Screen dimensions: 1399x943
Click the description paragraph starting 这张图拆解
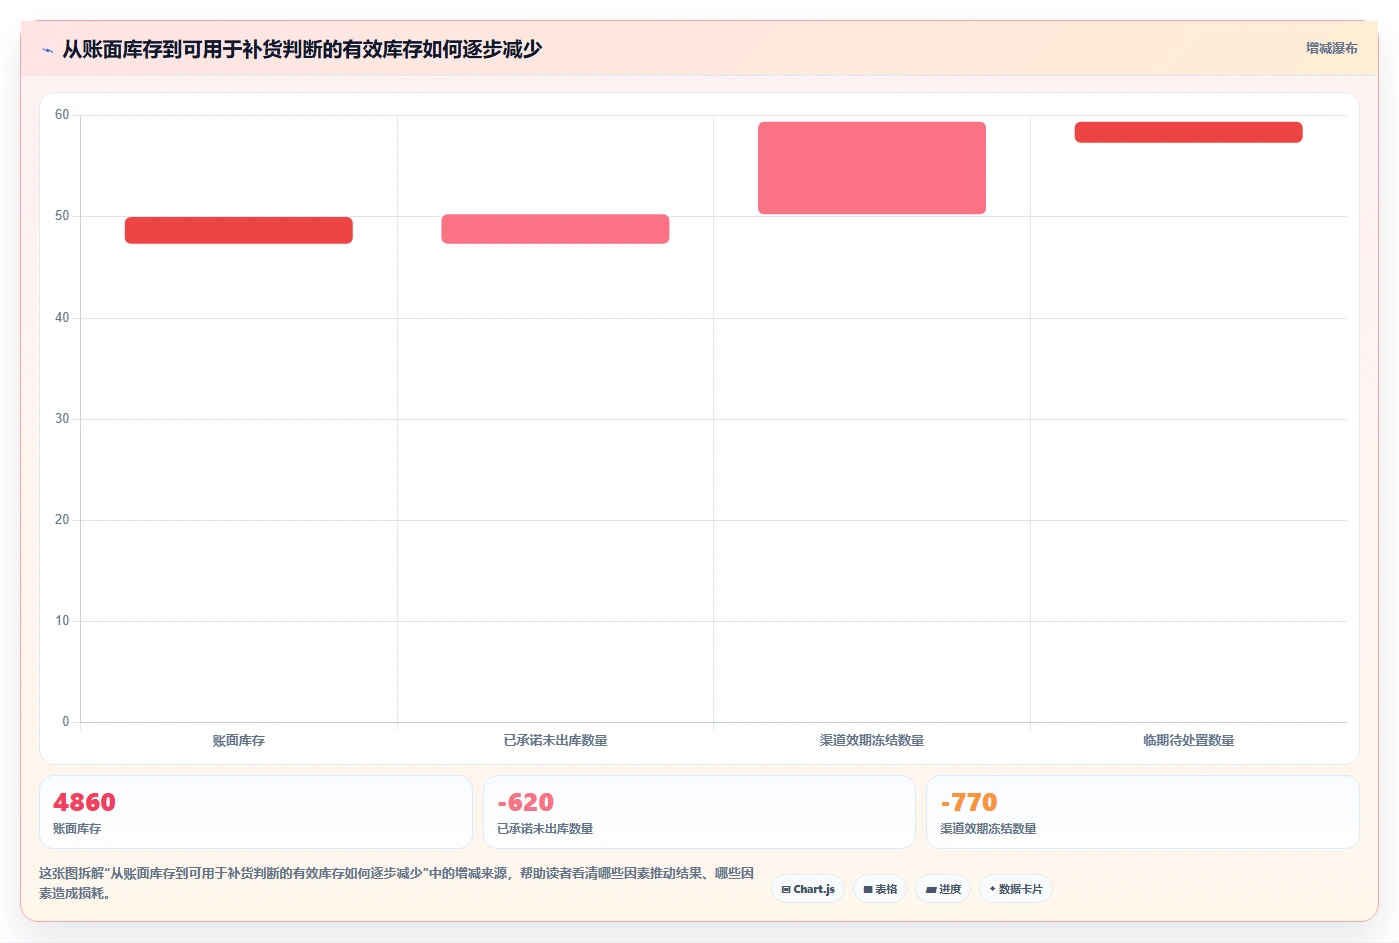pyautogui.click(x=397, y=883)
